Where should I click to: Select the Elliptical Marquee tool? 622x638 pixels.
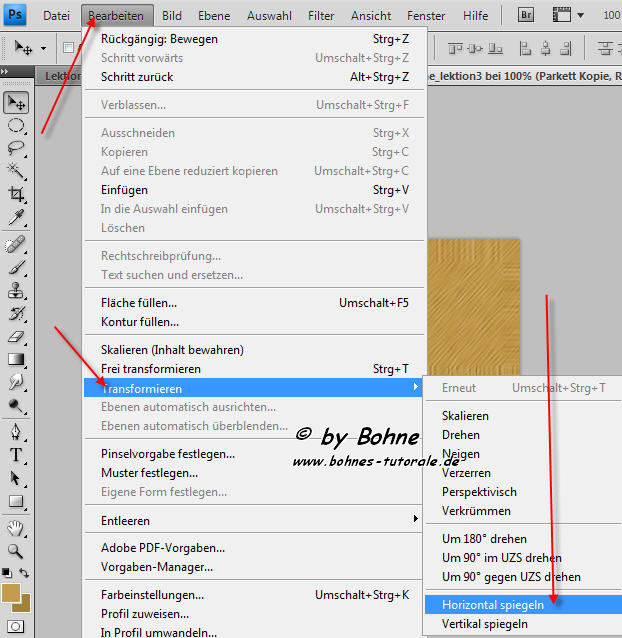coord(16,126)
